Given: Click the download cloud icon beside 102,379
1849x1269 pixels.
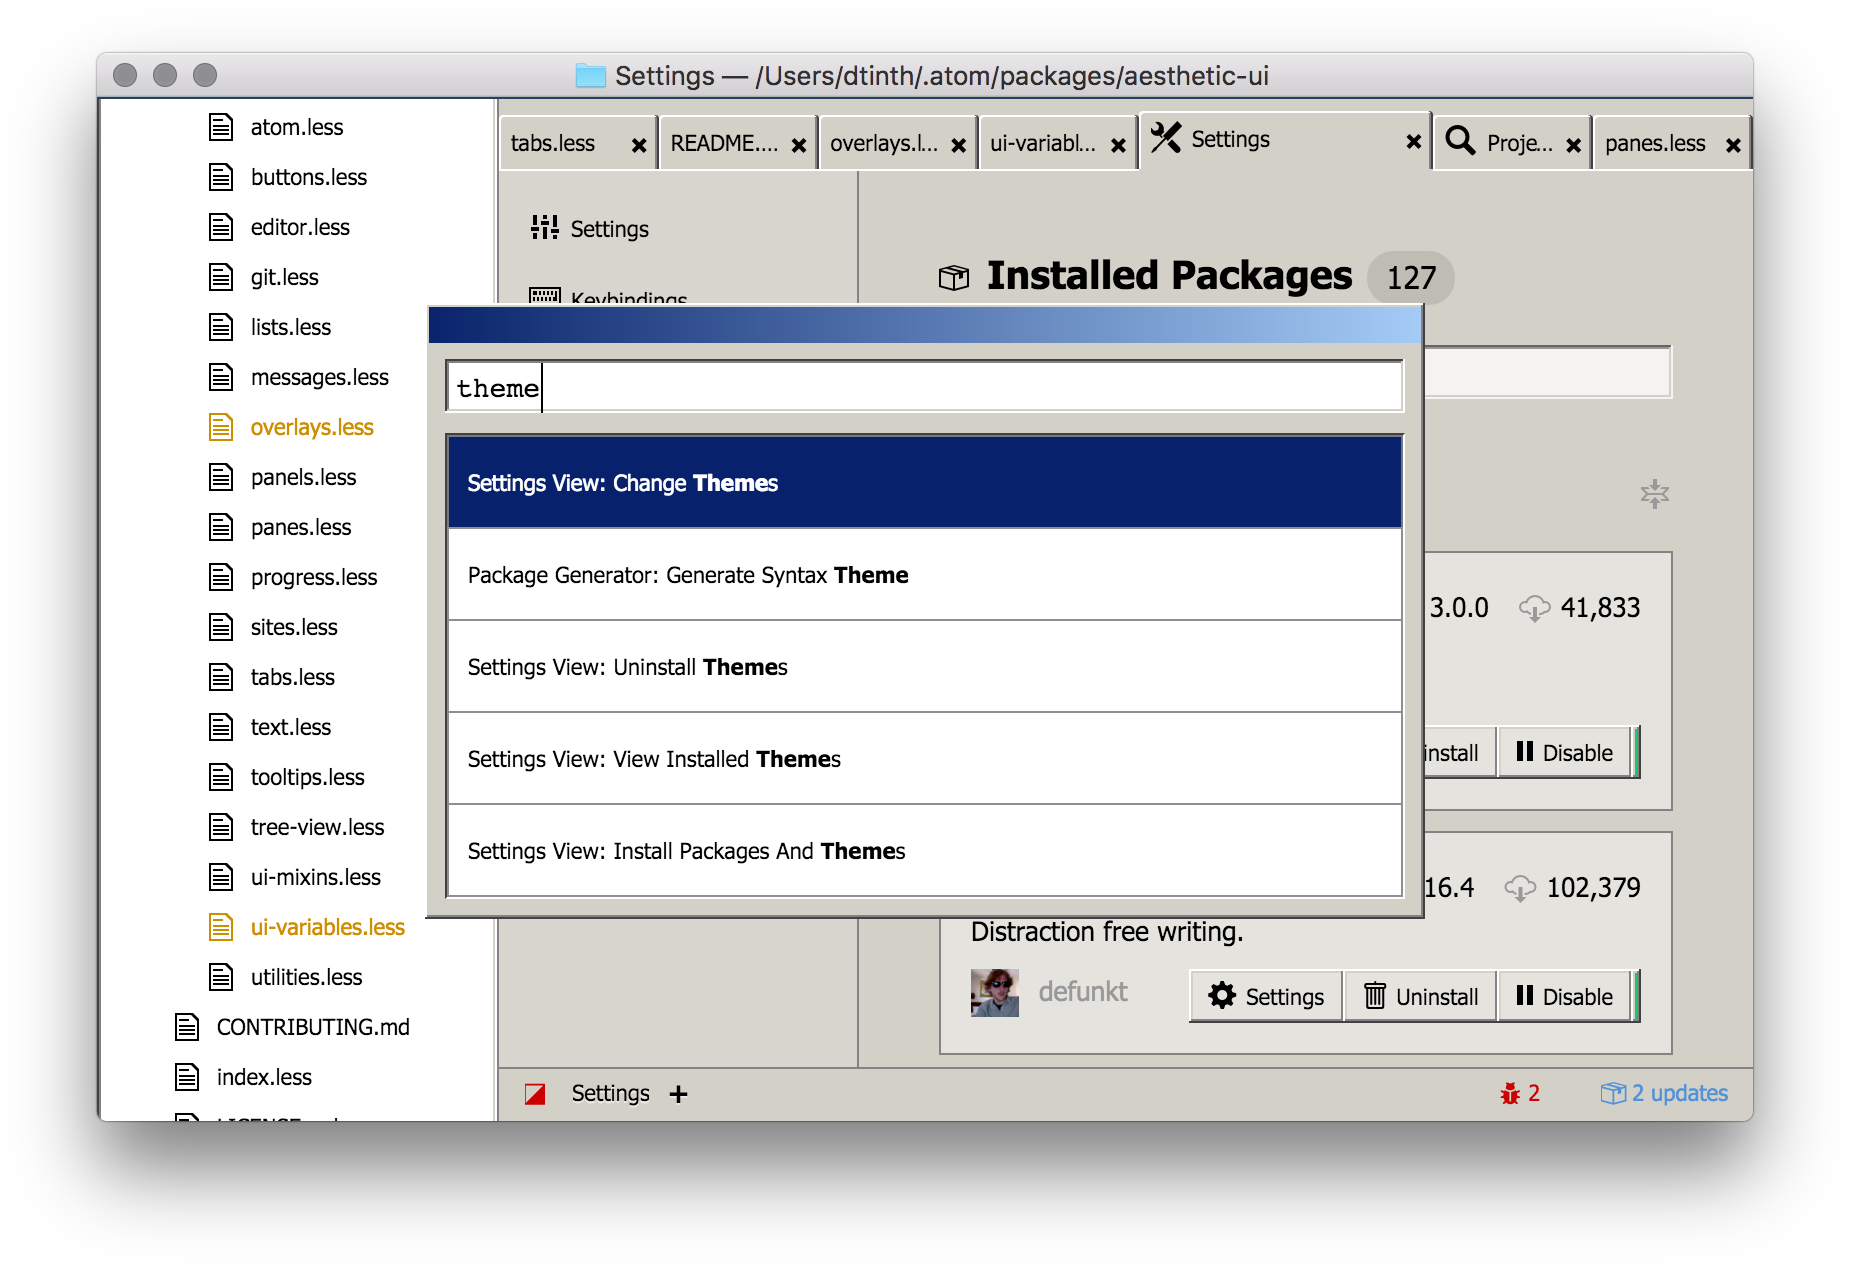Looking at the screenshot, I should coord(1520,888).
